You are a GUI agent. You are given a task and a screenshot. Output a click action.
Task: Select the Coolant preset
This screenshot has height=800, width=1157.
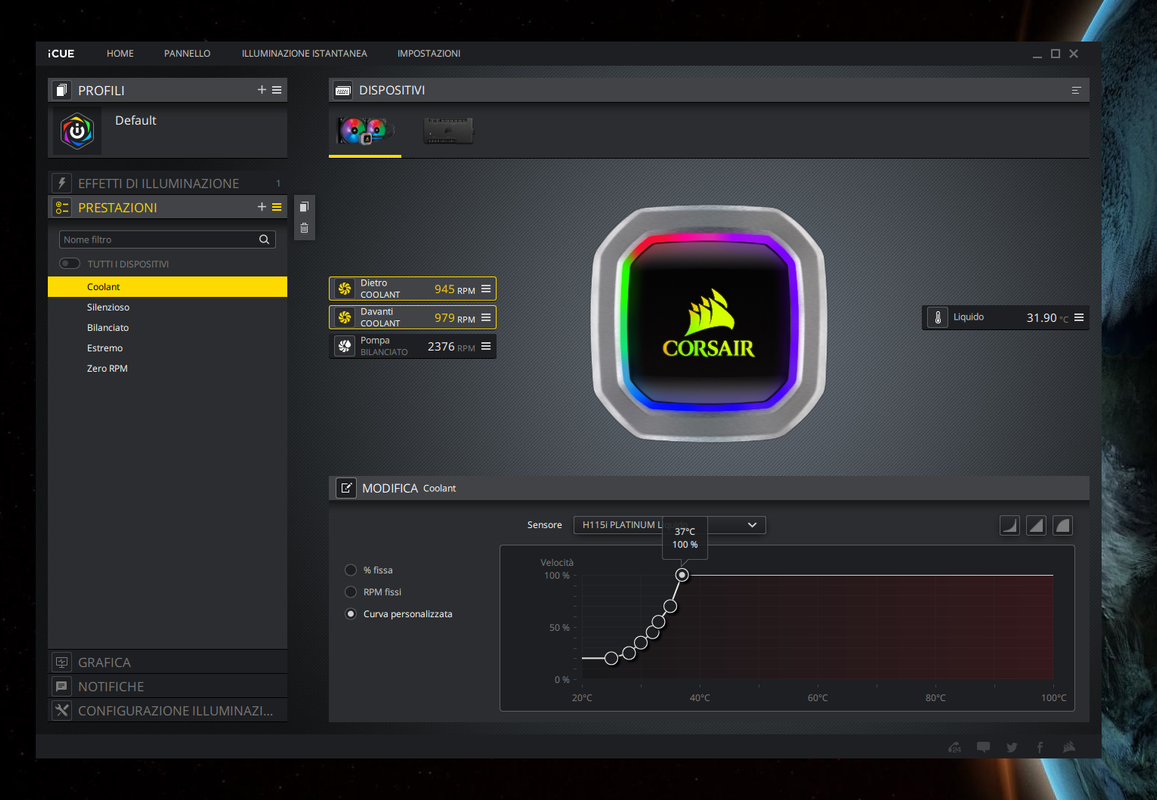point(167,286)
